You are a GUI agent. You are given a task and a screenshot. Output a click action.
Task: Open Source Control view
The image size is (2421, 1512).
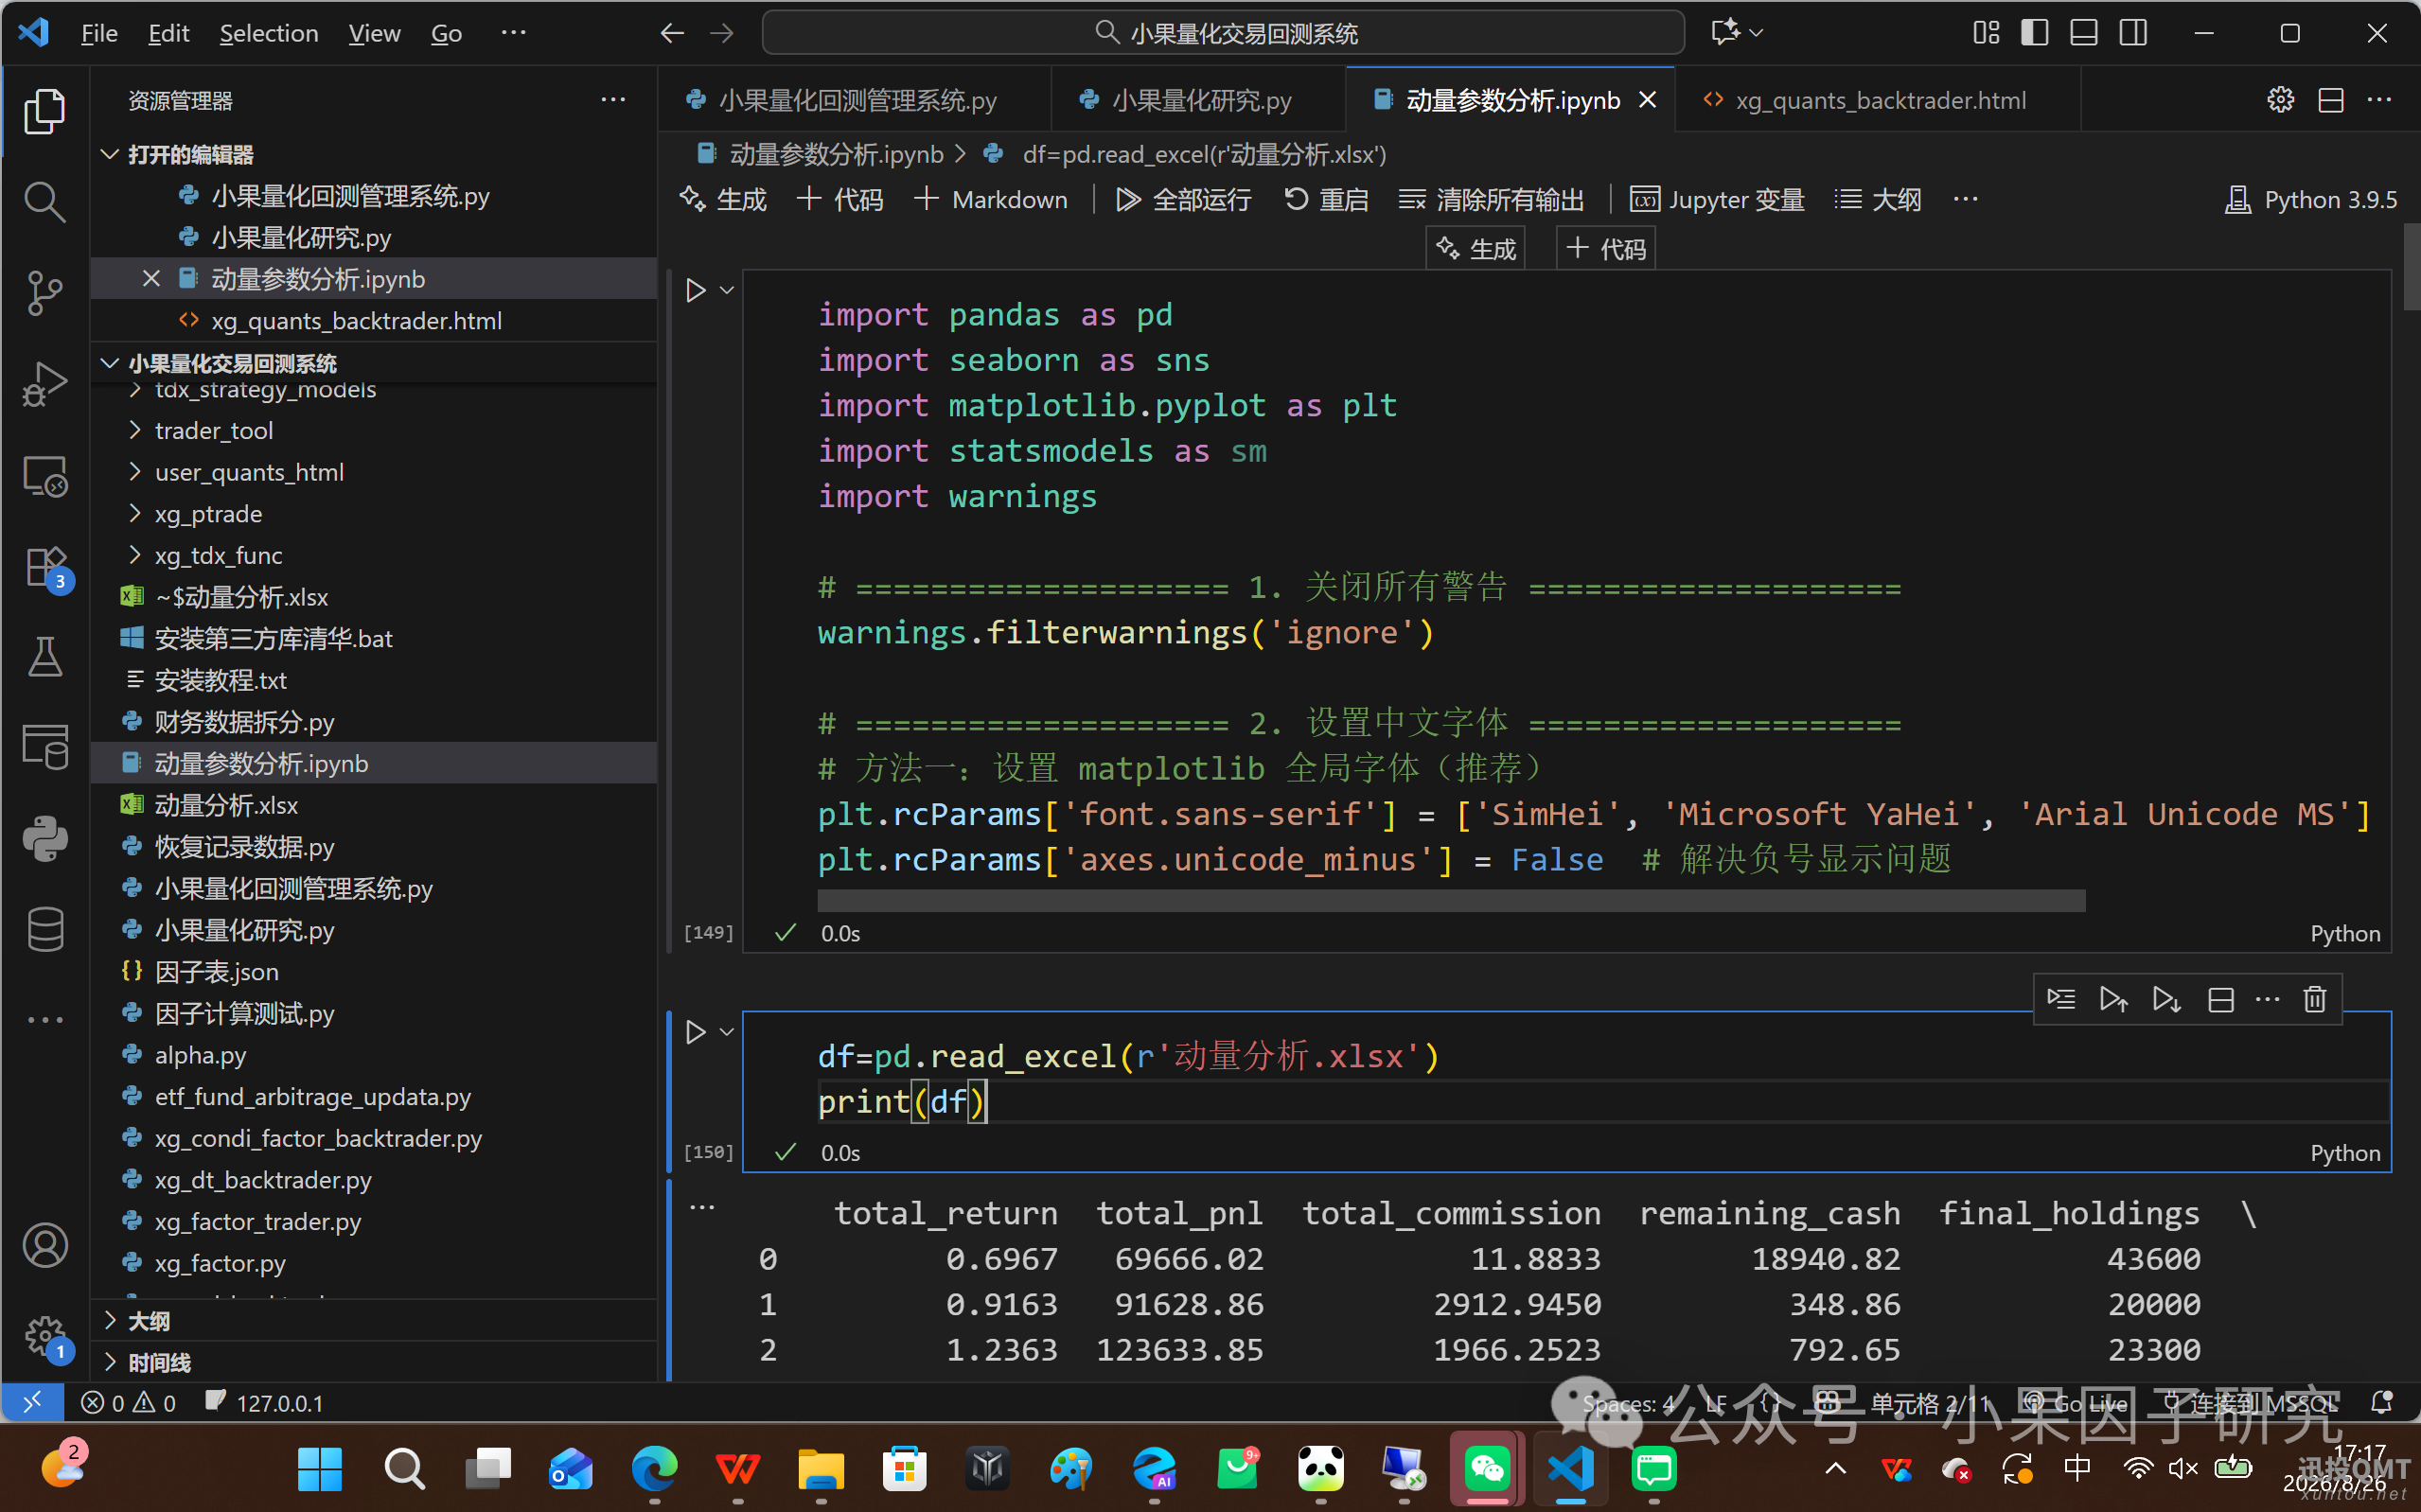tap(45, 293)
